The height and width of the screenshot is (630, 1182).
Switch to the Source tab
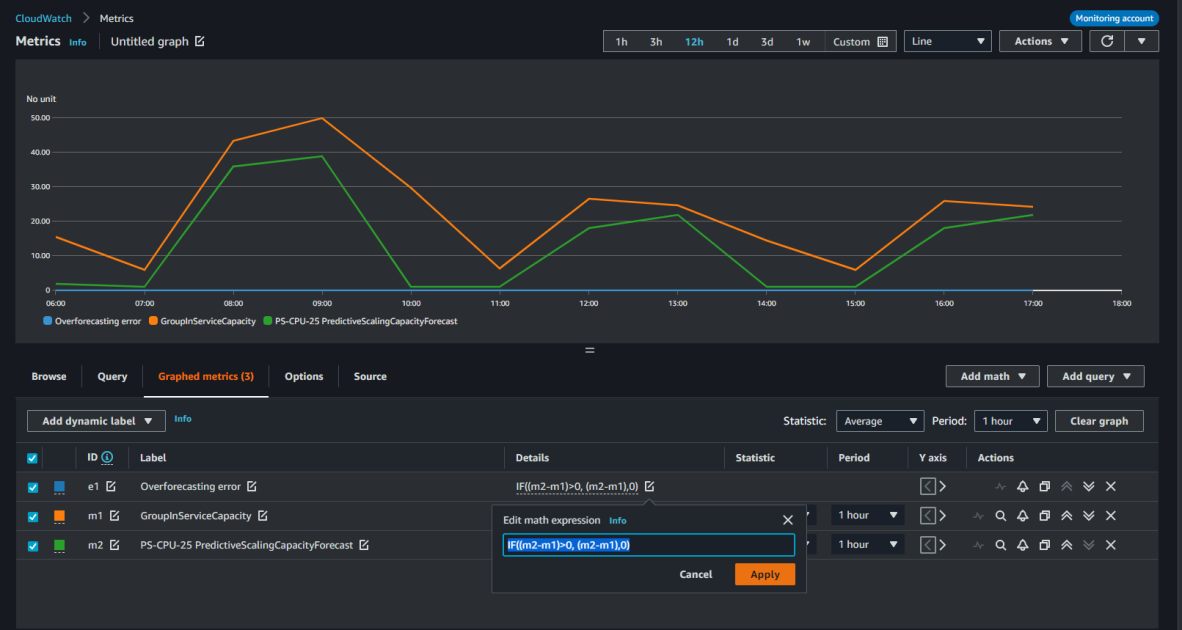tap(370, 376)
